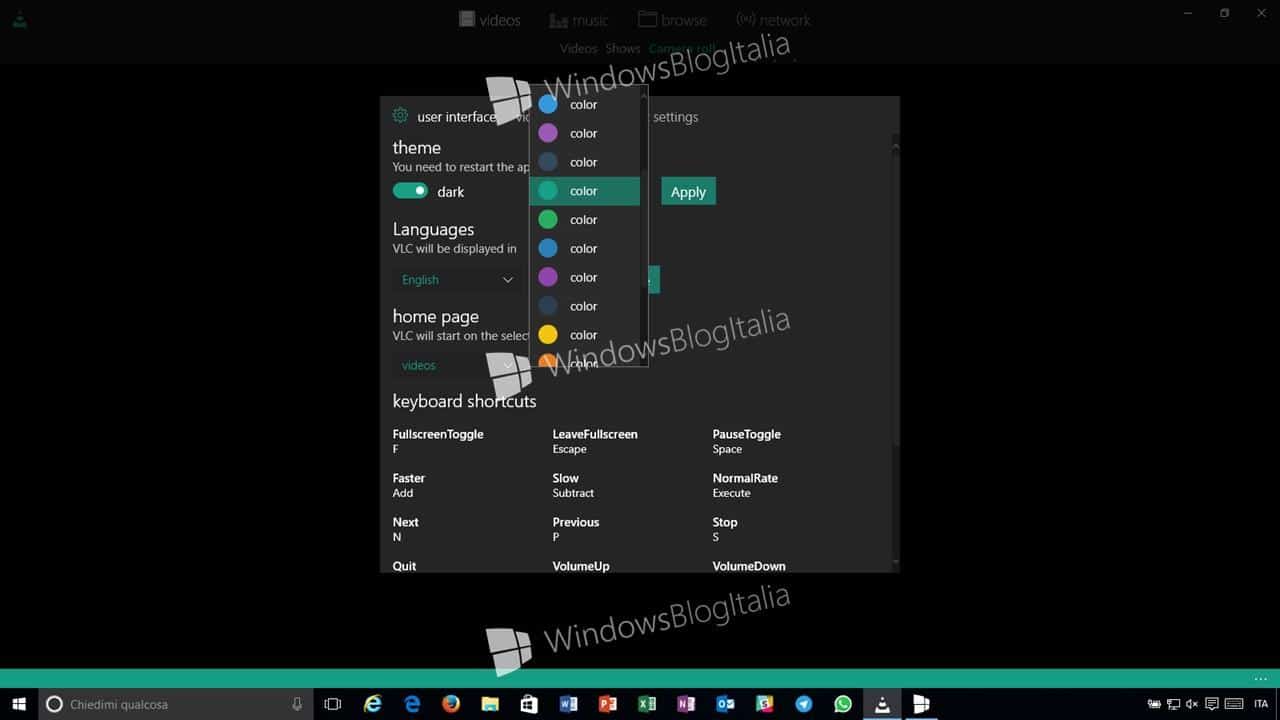Select the Camera roll sub-tab
Screen dimensions: 1280x720
point(683,48)
